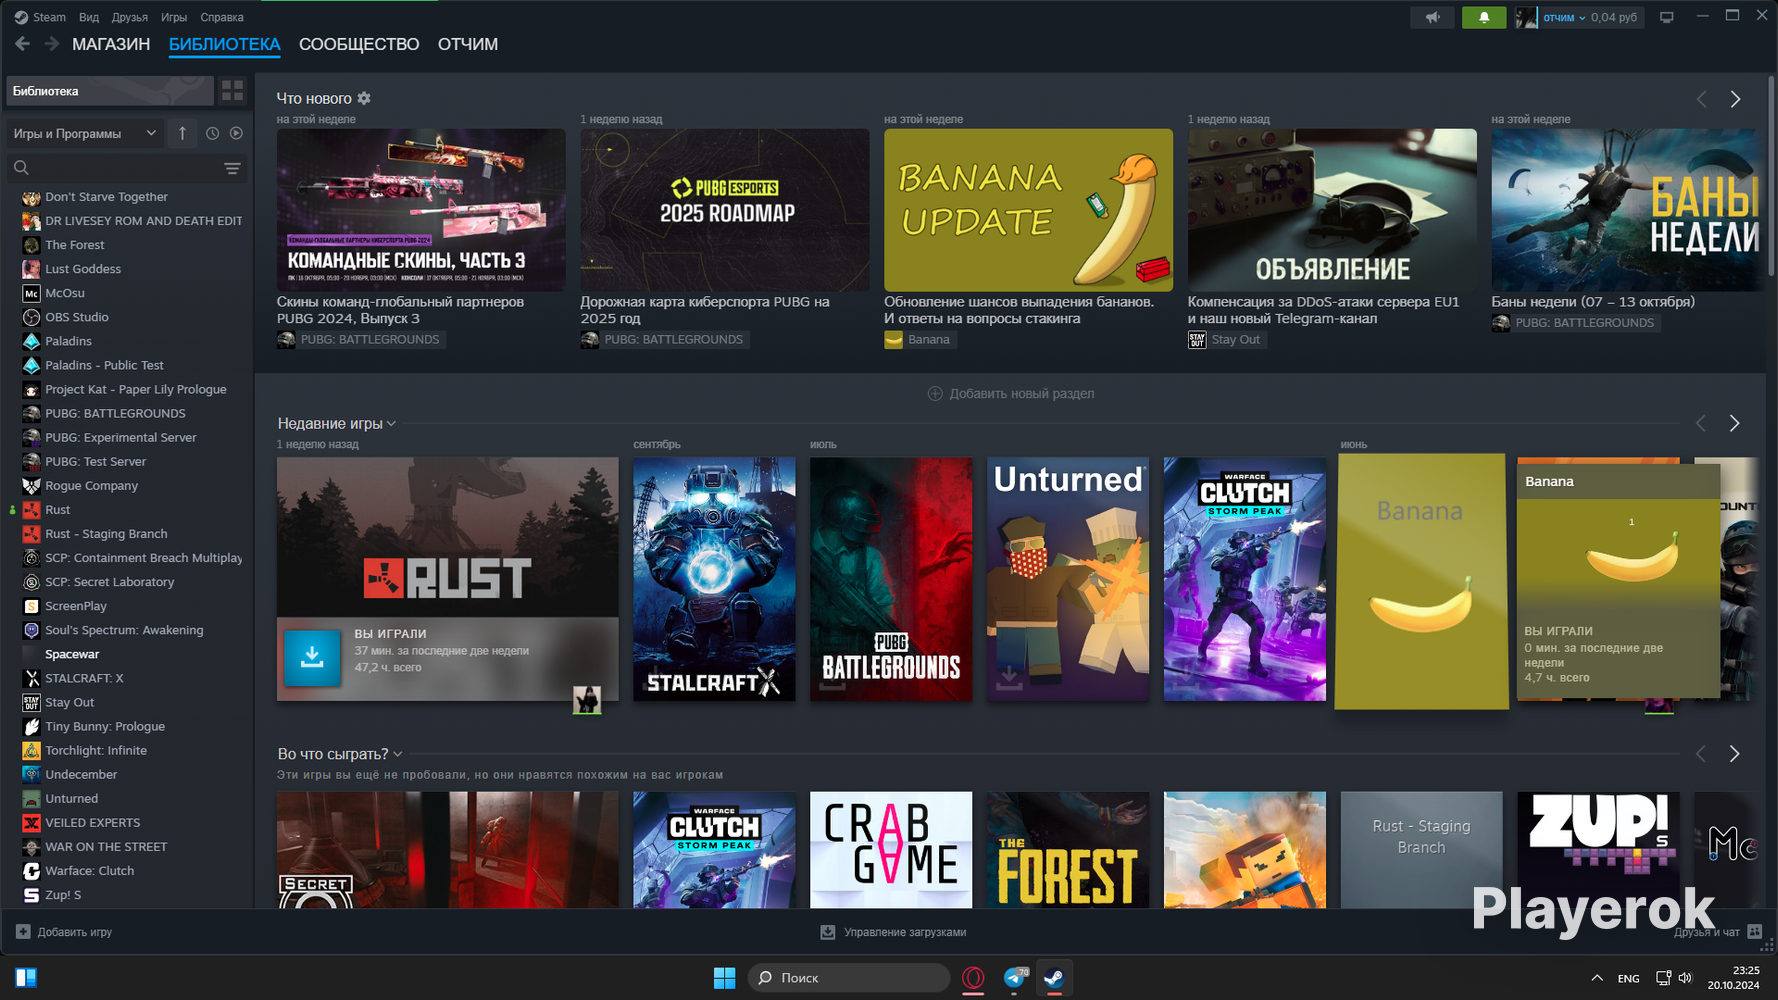Open PUBG Esports 2025 Roadmap news

click(725, 210)
